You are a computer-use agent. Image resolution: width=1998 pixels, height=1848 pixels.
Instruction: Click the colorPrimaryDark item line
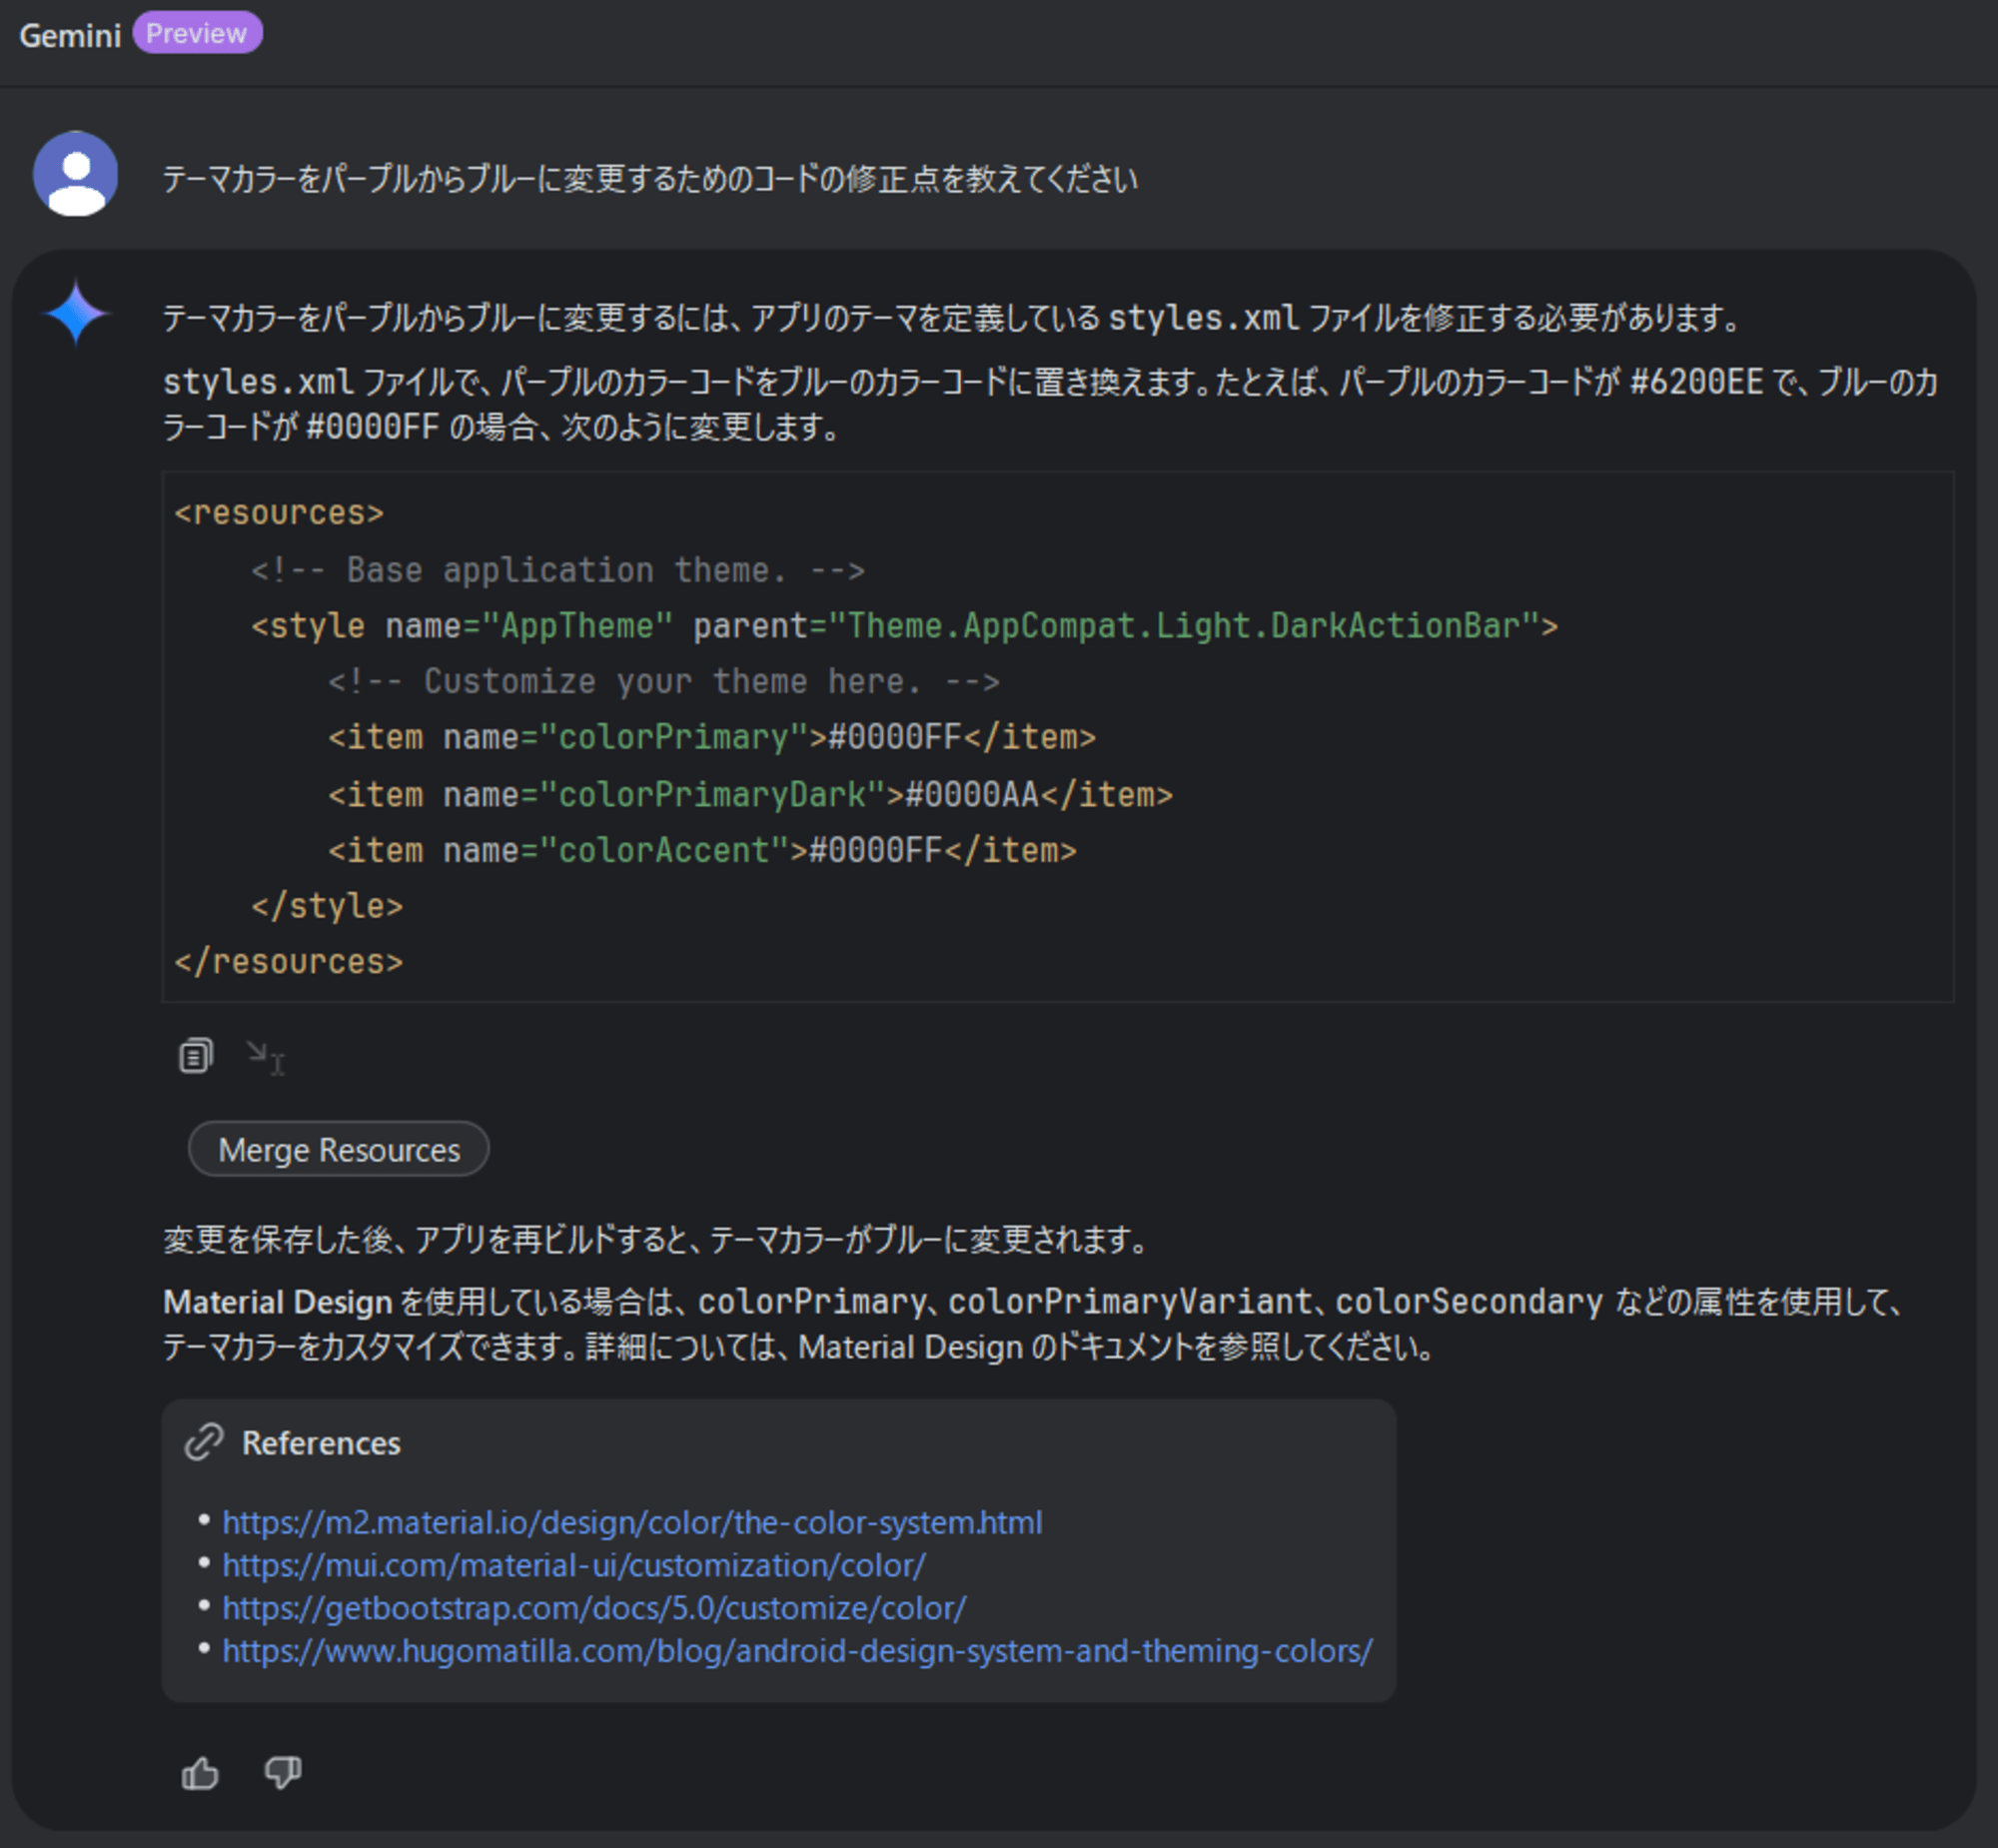[x=750, y=795]
